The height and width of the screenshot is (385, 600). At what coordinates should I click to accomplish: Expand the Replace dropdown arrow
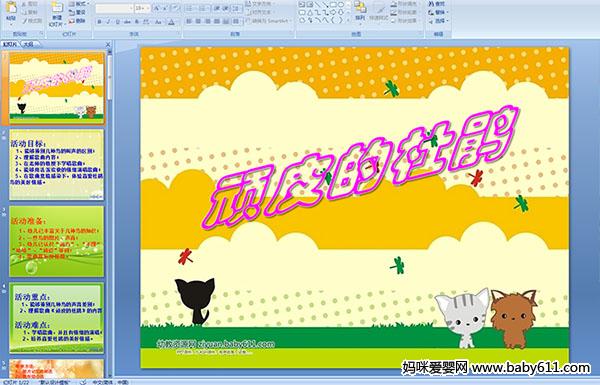point(447,12)
